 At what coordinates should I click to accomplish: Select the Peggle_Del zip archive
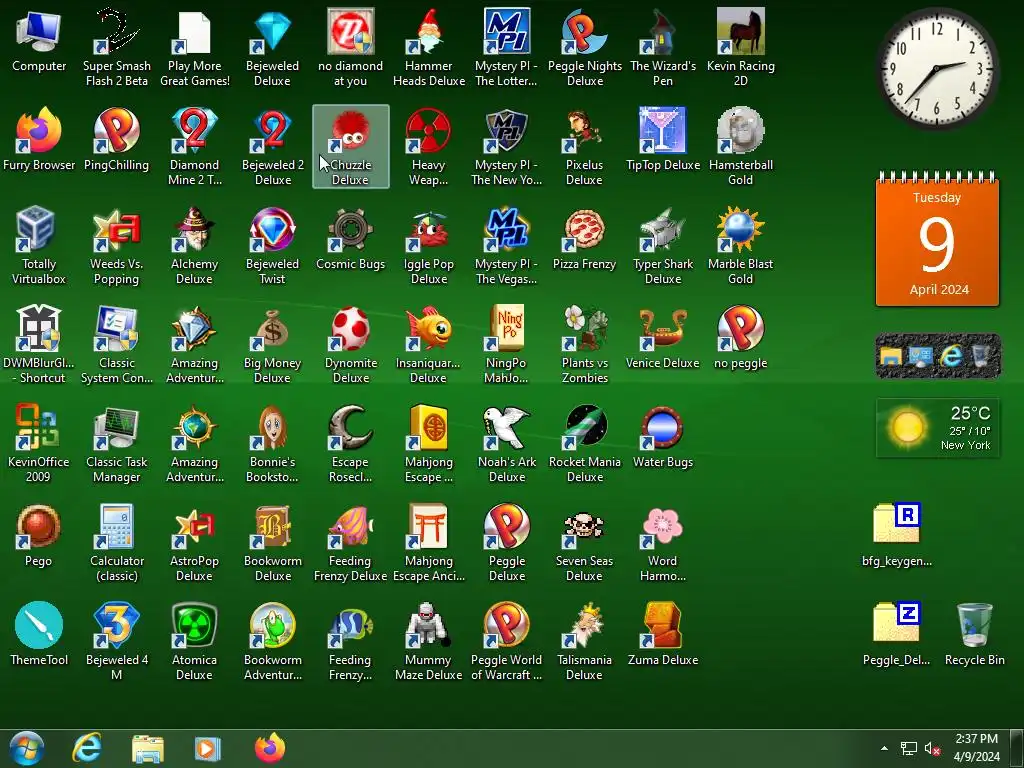tap(897, 635)
